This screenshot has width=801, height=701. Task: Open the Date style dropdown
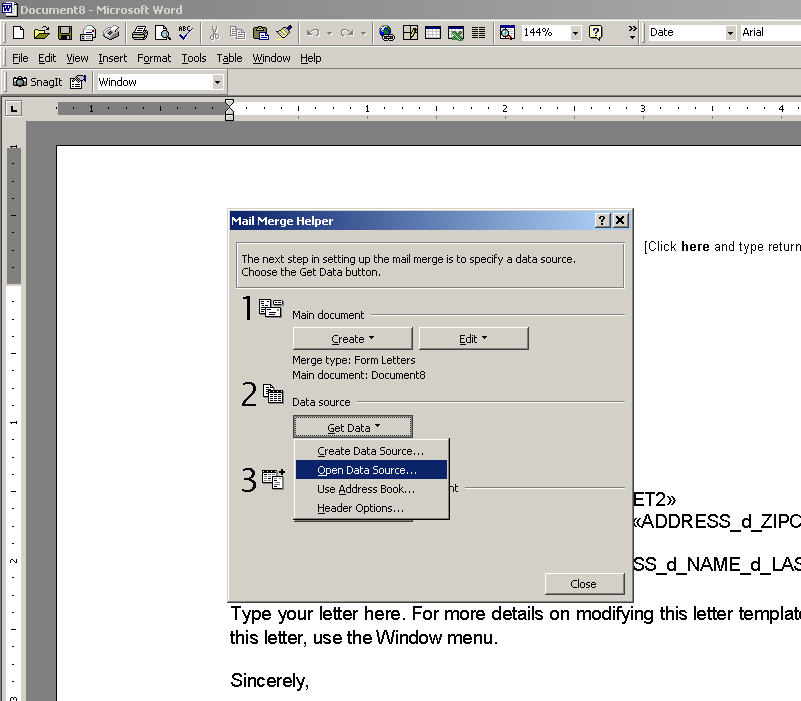click(729, 33)
